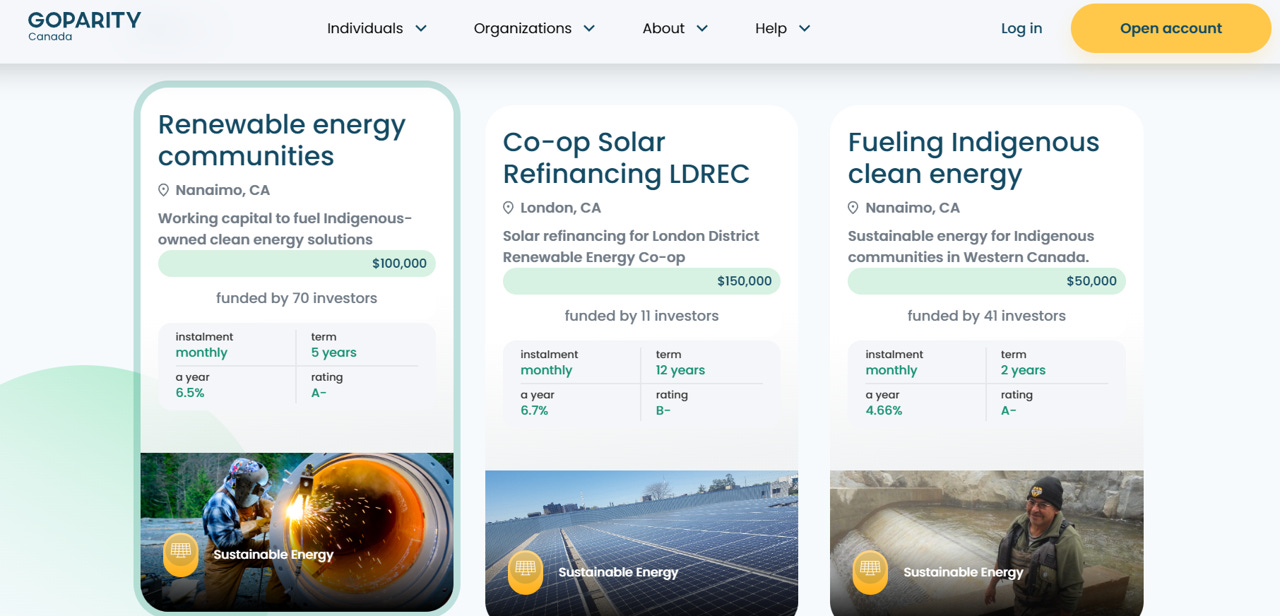Click the yellow solar badge on the solar panels photo
Screen dimensions: 1280x616
point(526,572)
